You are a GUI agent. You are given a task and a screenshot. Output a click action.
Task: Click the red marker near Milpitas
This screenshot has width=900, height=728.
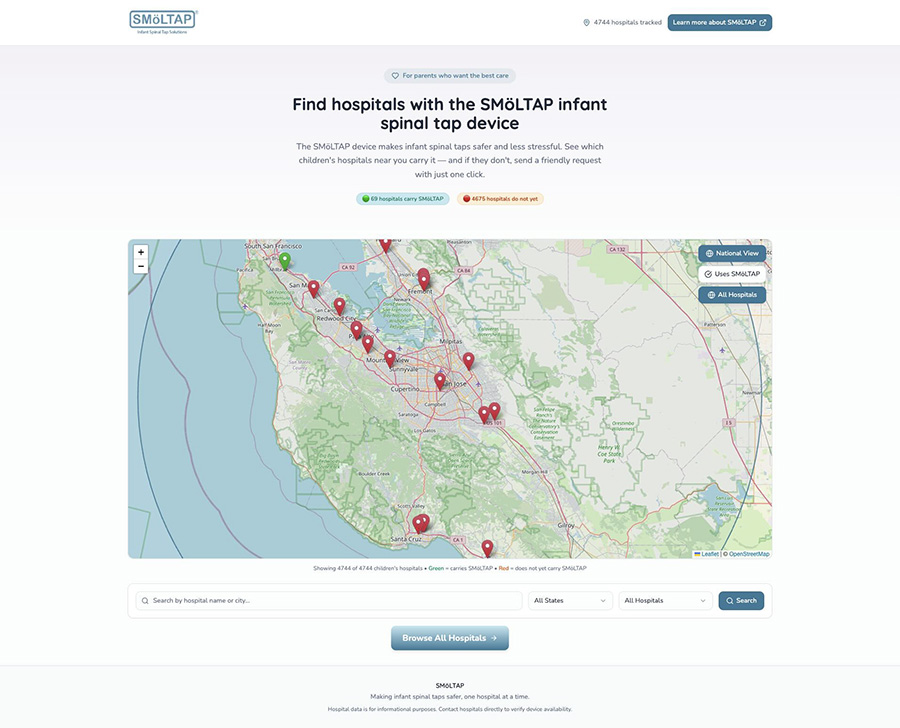468,361
